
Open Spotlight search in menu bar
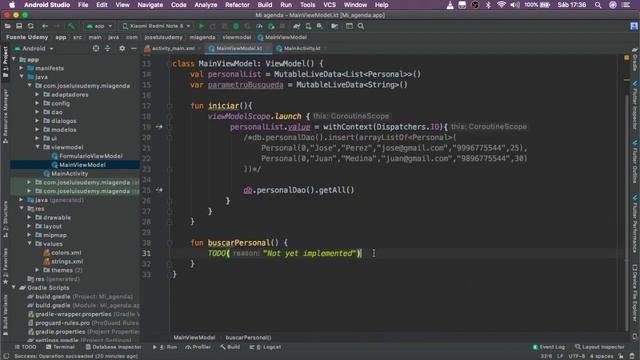pos(598,5)
